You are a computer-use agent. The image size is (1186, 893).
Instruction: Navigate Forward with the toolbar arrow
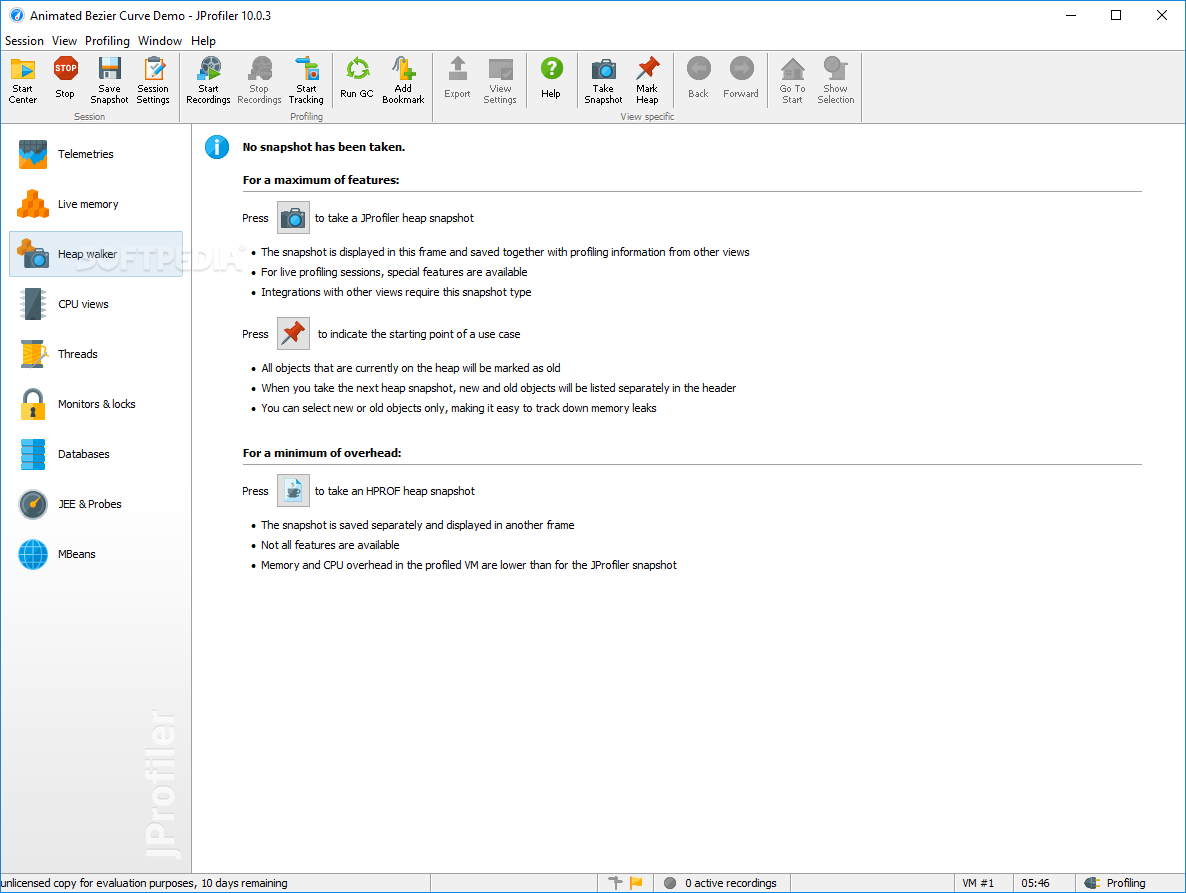(x=740, y=81)
